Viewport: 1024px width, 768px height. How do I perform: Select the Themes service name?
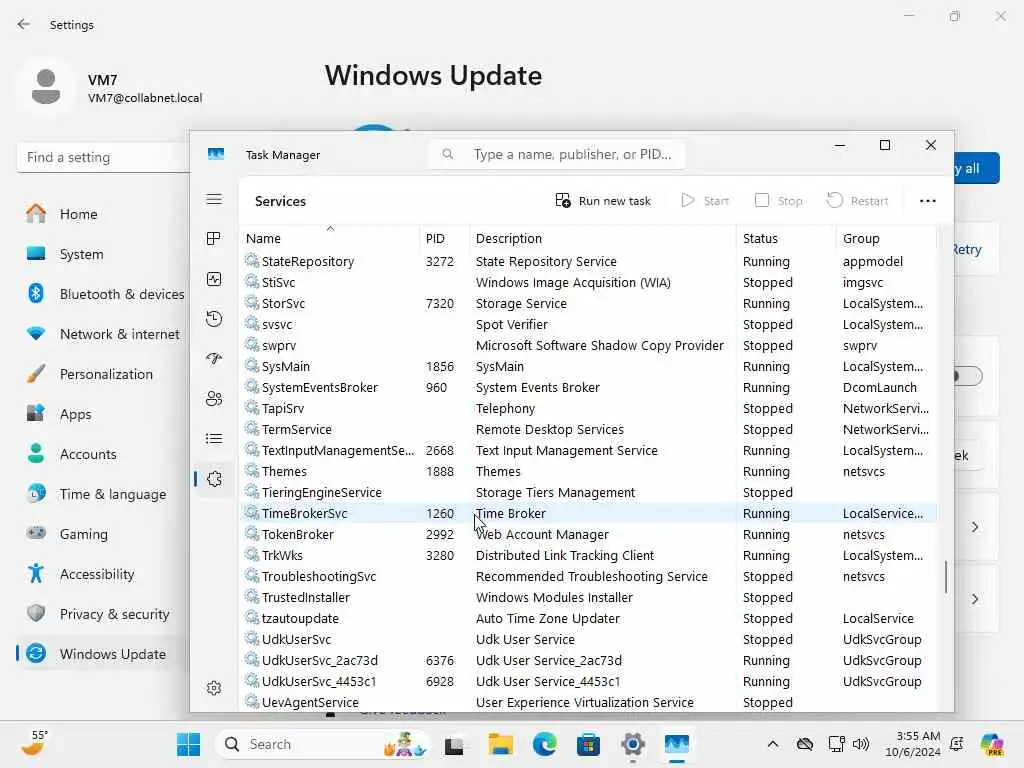tap(284, 472)
